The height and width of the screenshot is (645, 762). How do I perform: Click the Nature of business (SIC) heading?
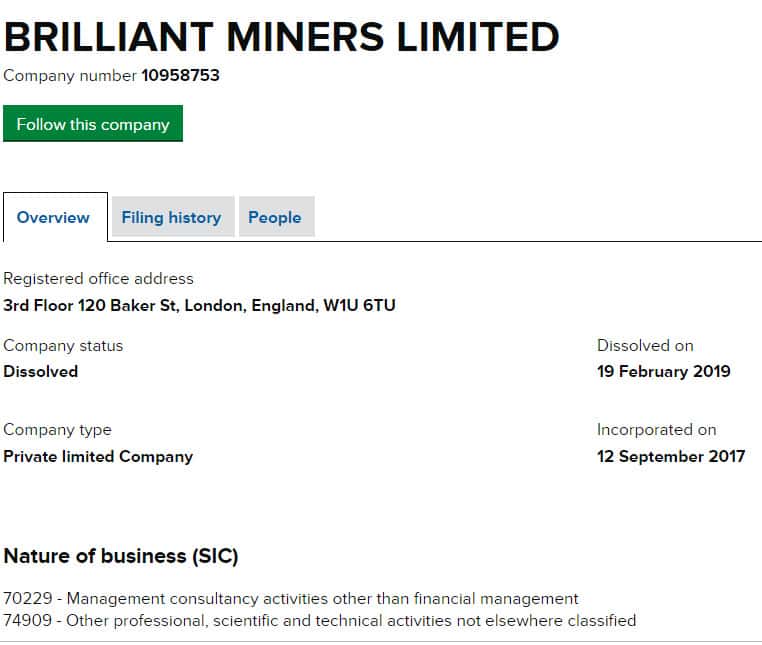tap(121, 556)
